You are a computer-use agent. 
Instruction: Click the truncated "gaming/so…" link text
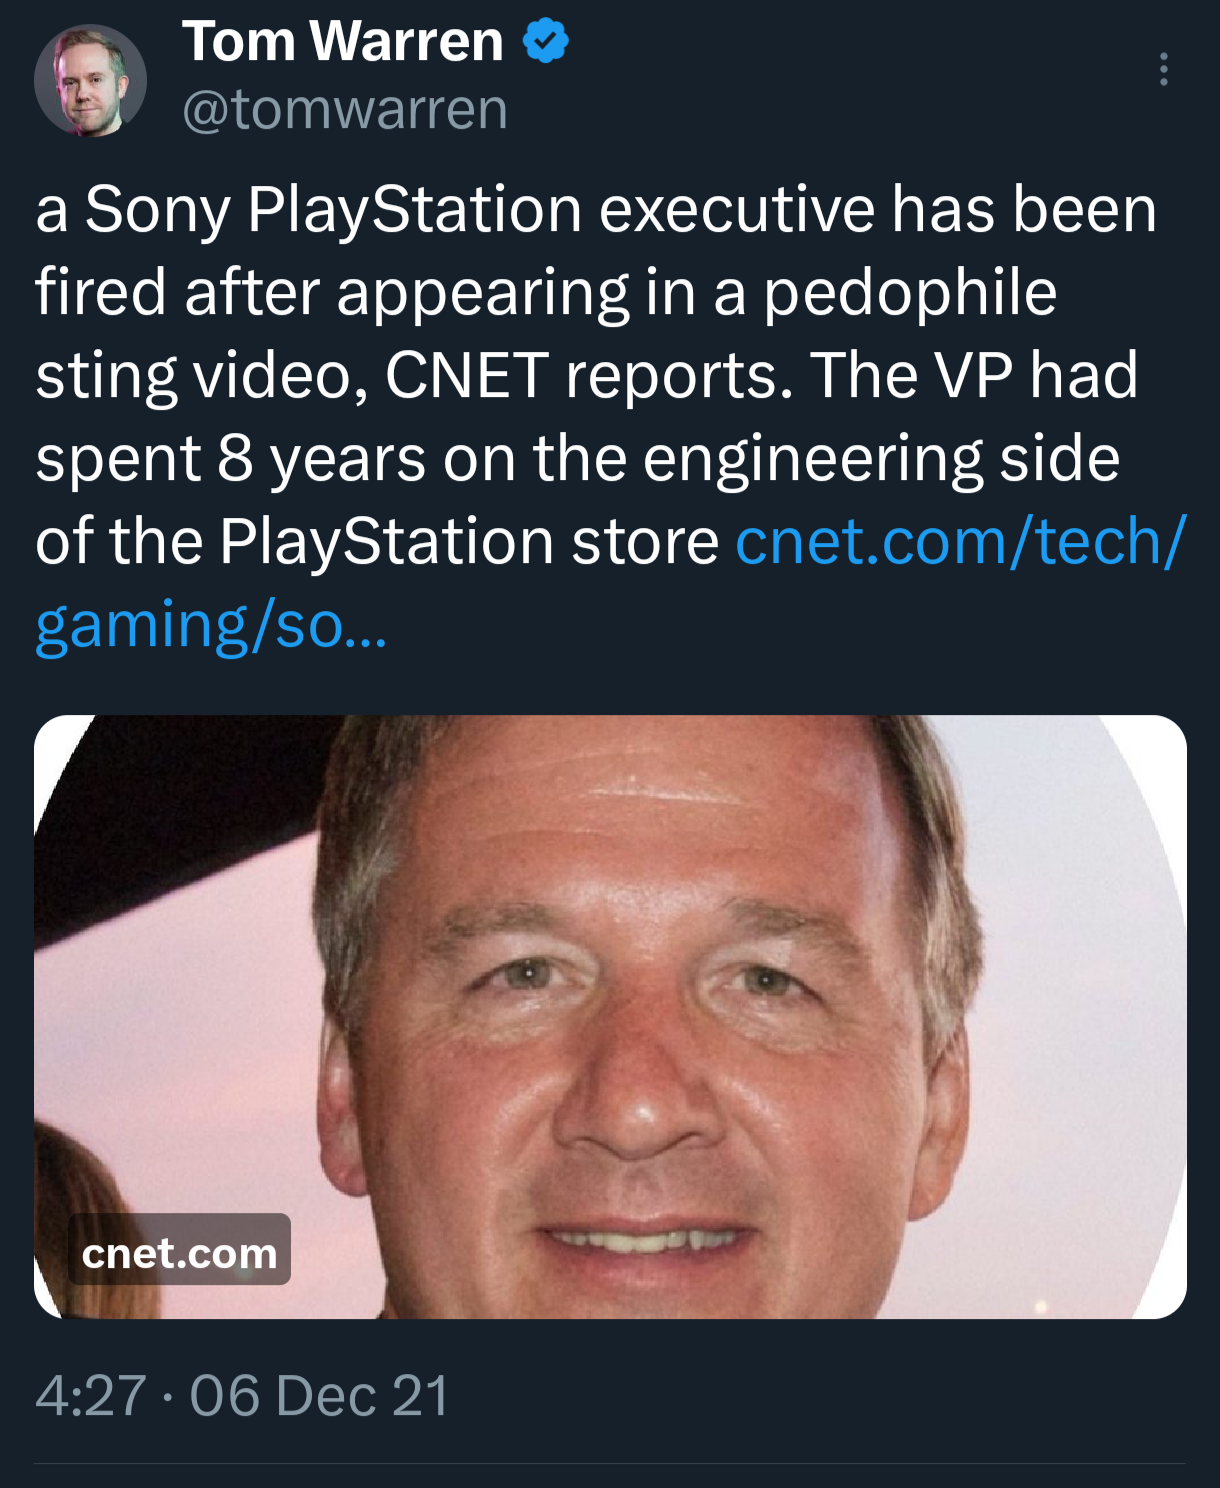210,625
